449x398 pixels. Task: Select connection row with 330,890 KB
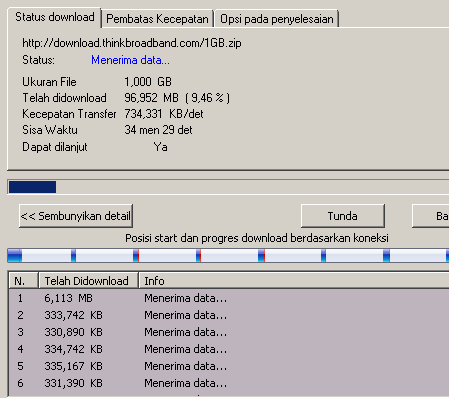(x=229, y=332)
